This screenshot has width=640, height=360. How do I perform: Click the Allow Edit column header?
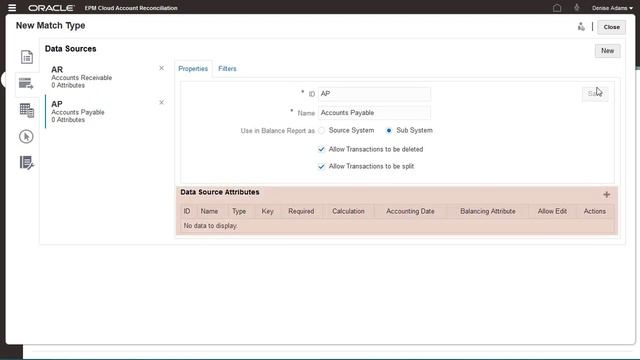click(552, 211)
